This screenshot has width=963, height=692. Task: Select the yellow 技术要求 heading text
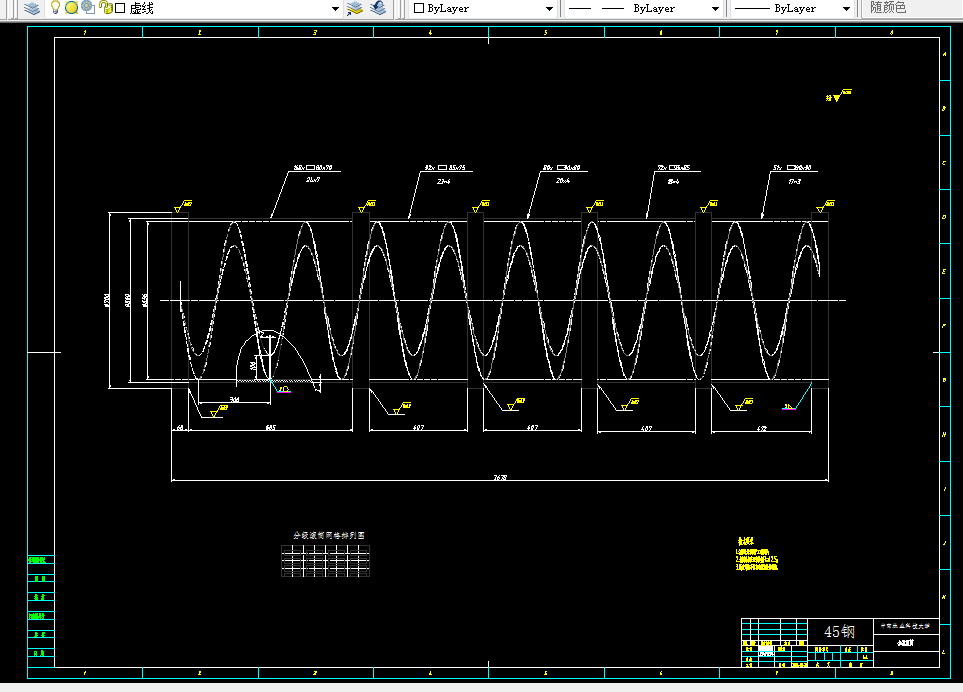[745, 542]
